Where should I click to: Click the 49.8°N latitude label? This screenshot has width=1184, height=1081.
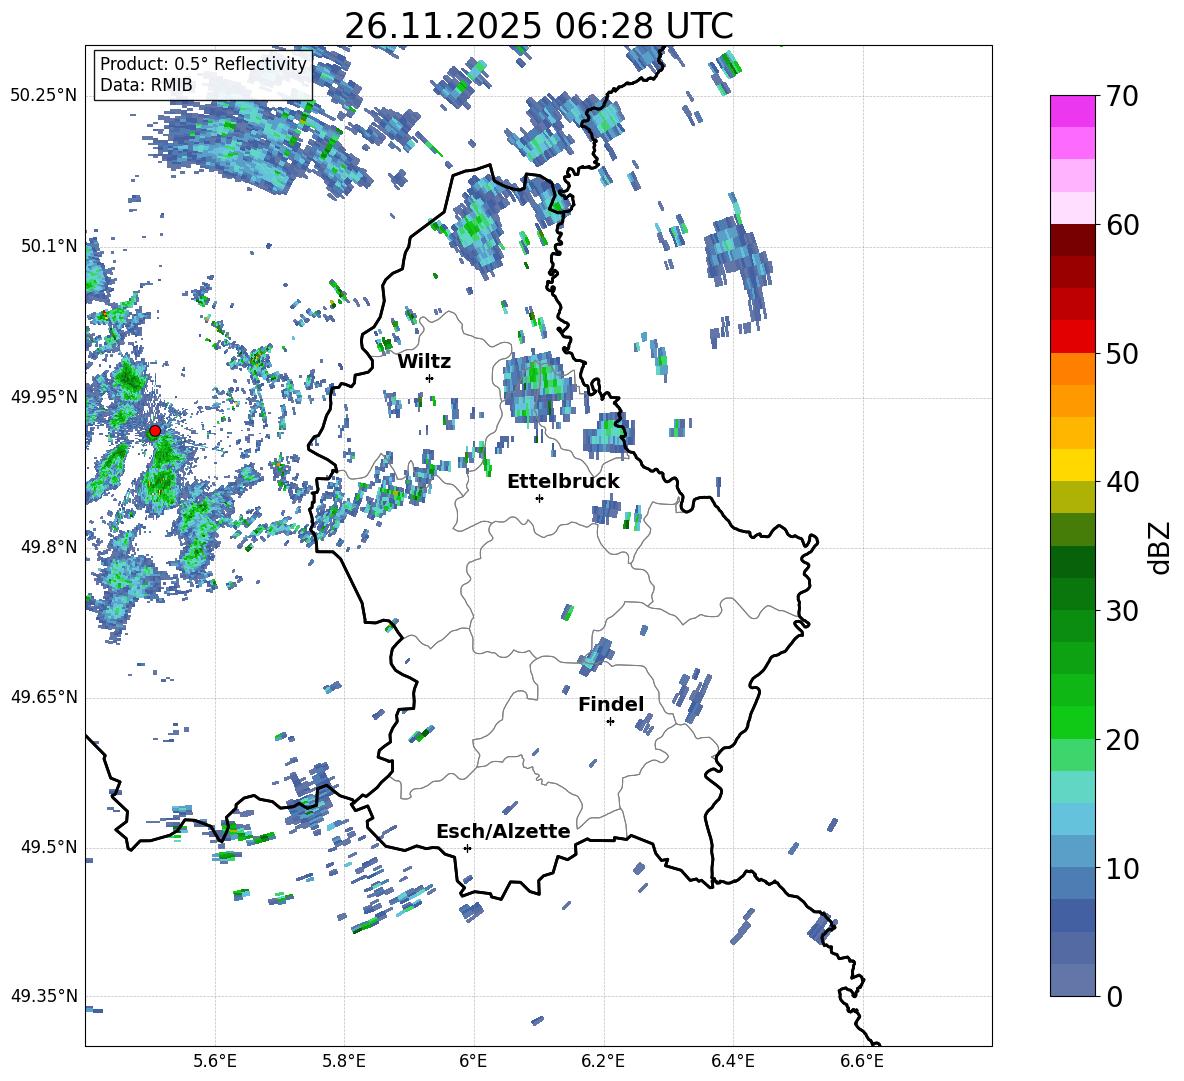(49, 547)
